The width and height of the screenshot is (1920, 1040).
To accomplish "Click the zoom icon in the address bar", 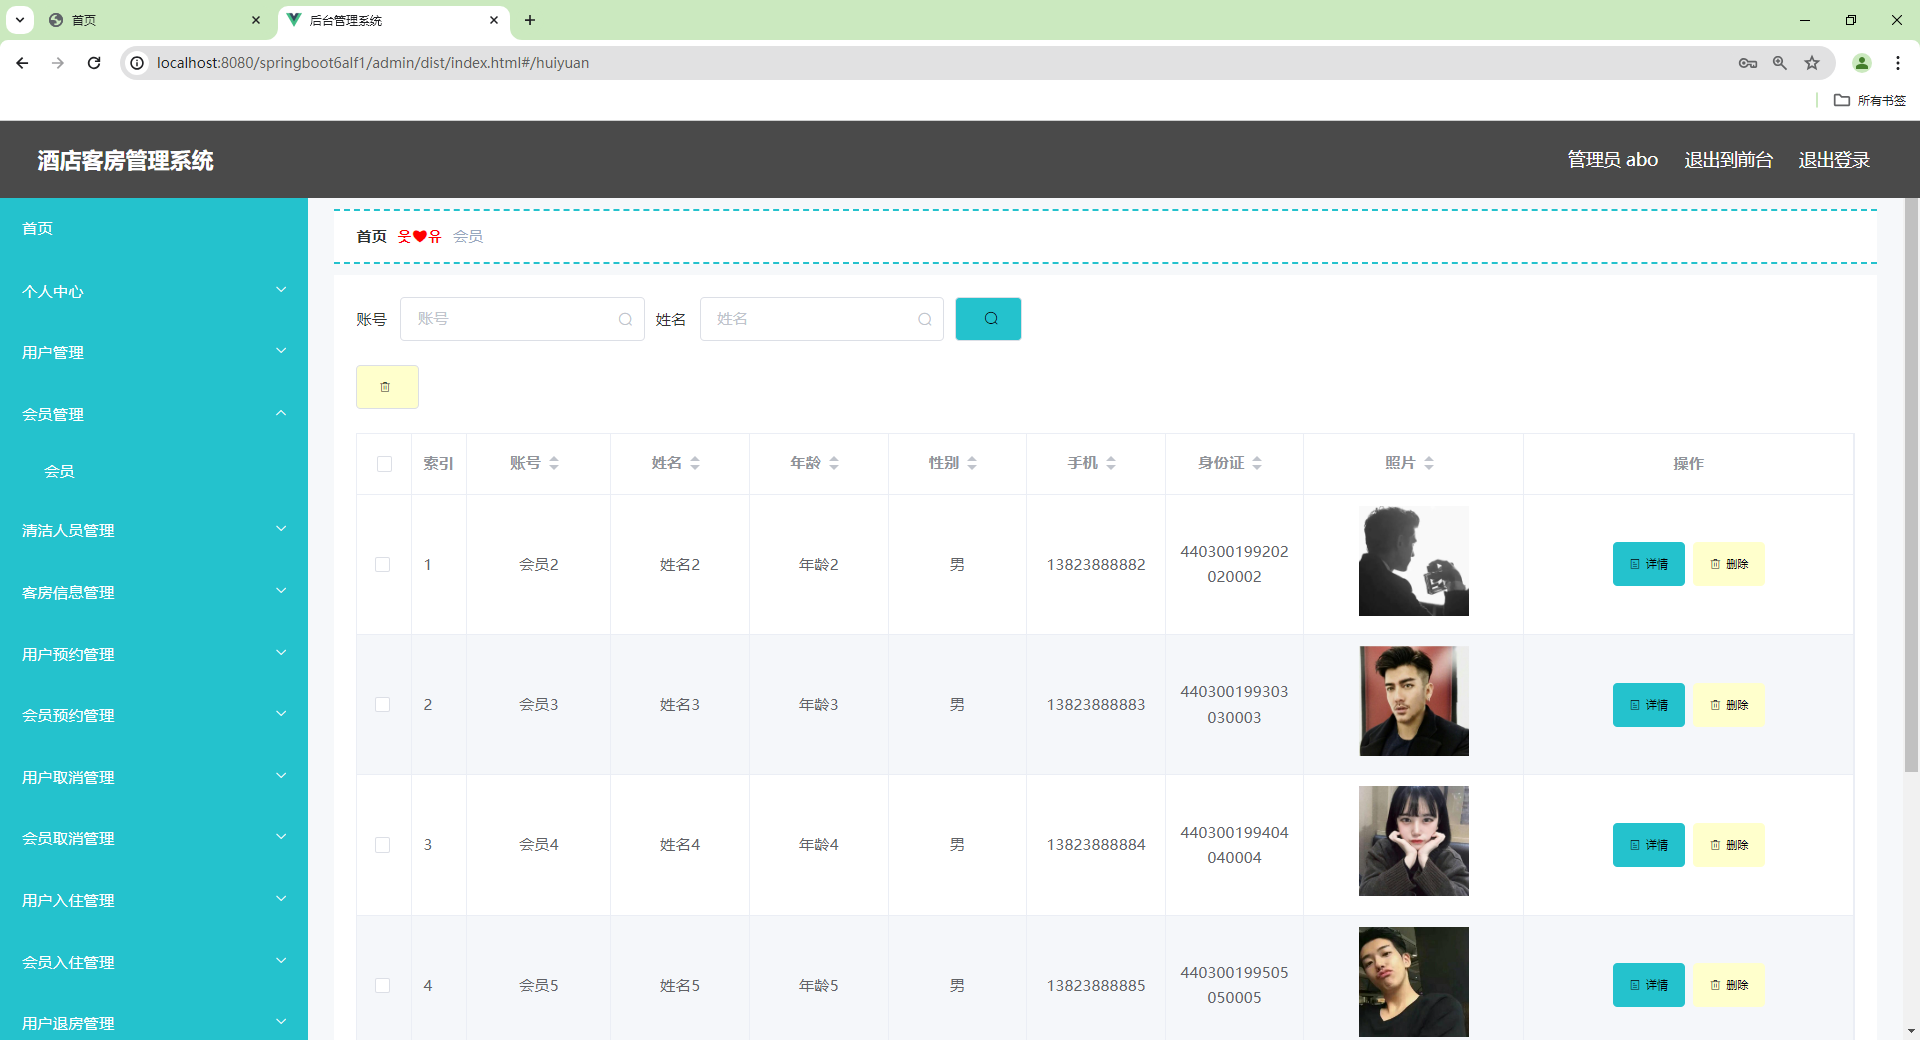I will point(1780,62).
